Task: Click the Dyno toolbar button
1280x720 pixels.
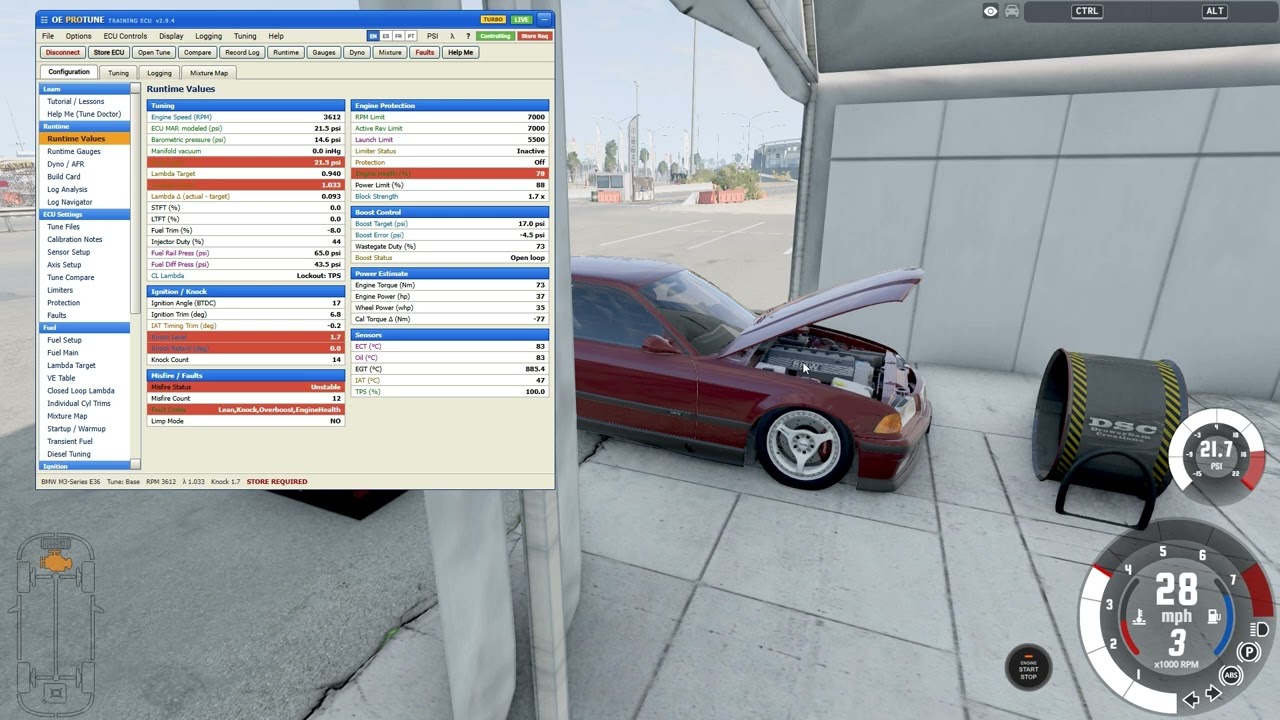Action: 357,52
